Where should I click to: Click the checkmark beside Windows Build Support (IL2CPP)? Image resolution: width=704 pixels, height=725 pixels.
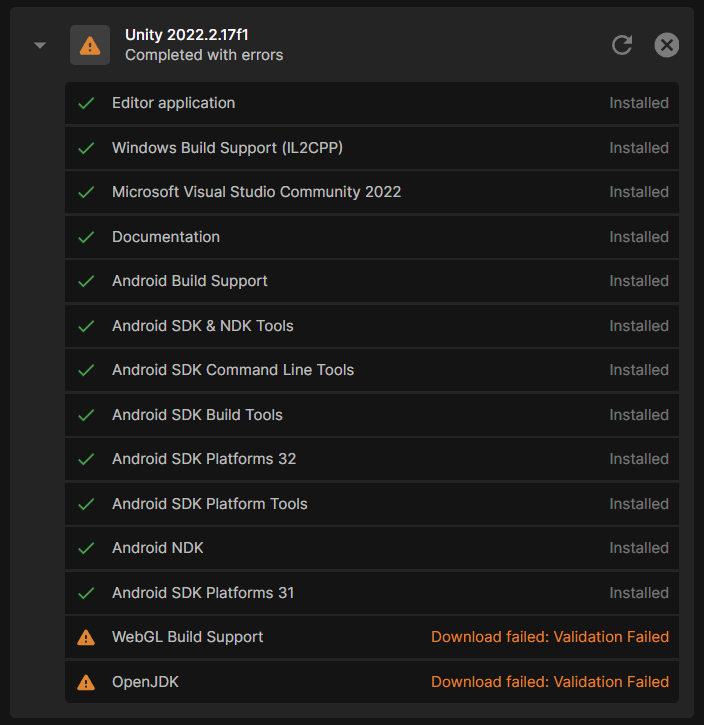87,148
